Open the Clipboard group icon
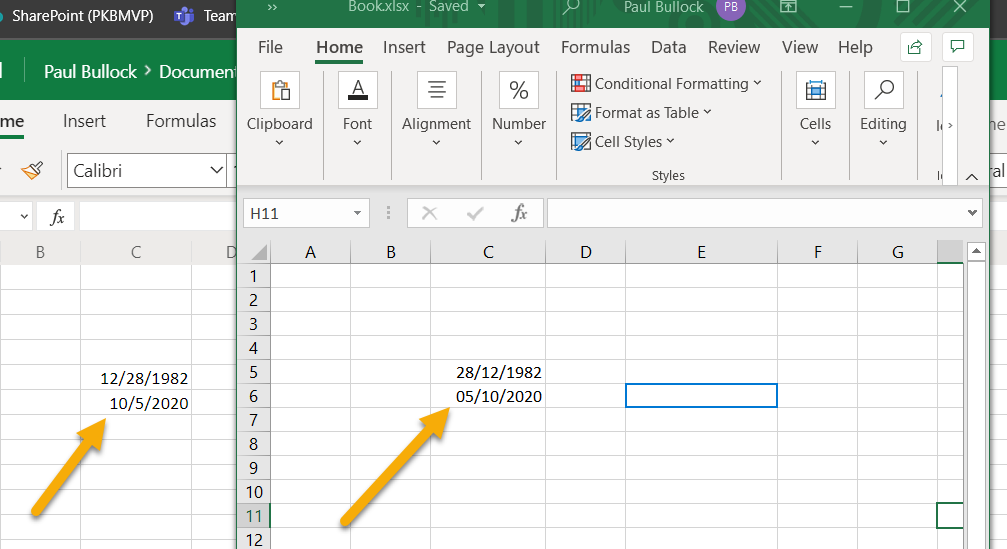 (279, 91)
